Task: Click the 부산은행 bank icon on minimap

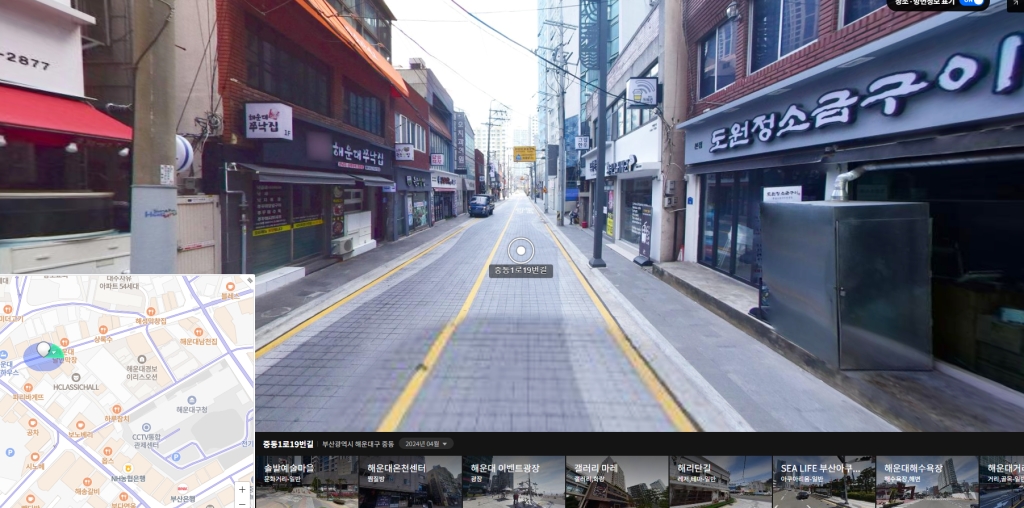Action: click(x=181, y=490)
